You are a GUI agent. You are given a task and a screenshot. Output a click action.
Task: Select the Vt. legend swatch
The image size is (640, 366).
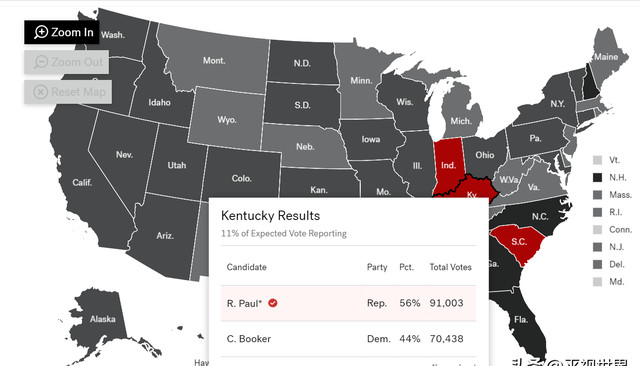point(597,160)
